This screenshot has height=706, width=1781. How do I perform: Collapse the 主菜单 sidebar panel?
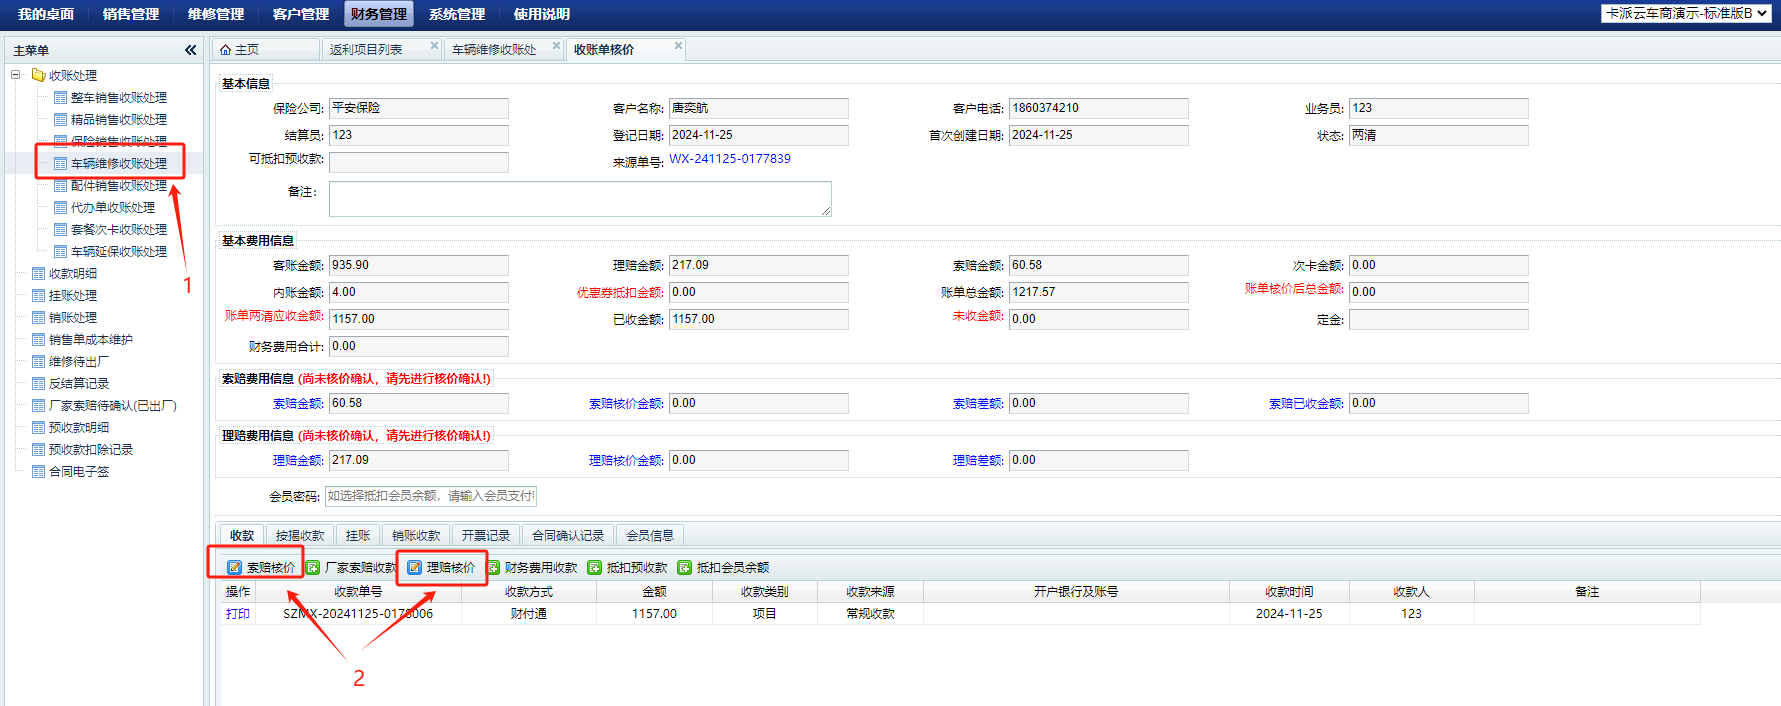(190, 50)
